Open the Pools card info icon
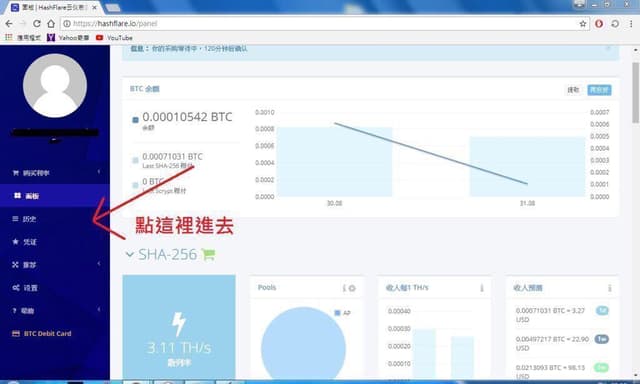This screenshot has height=384, width=640. (344, 288)
